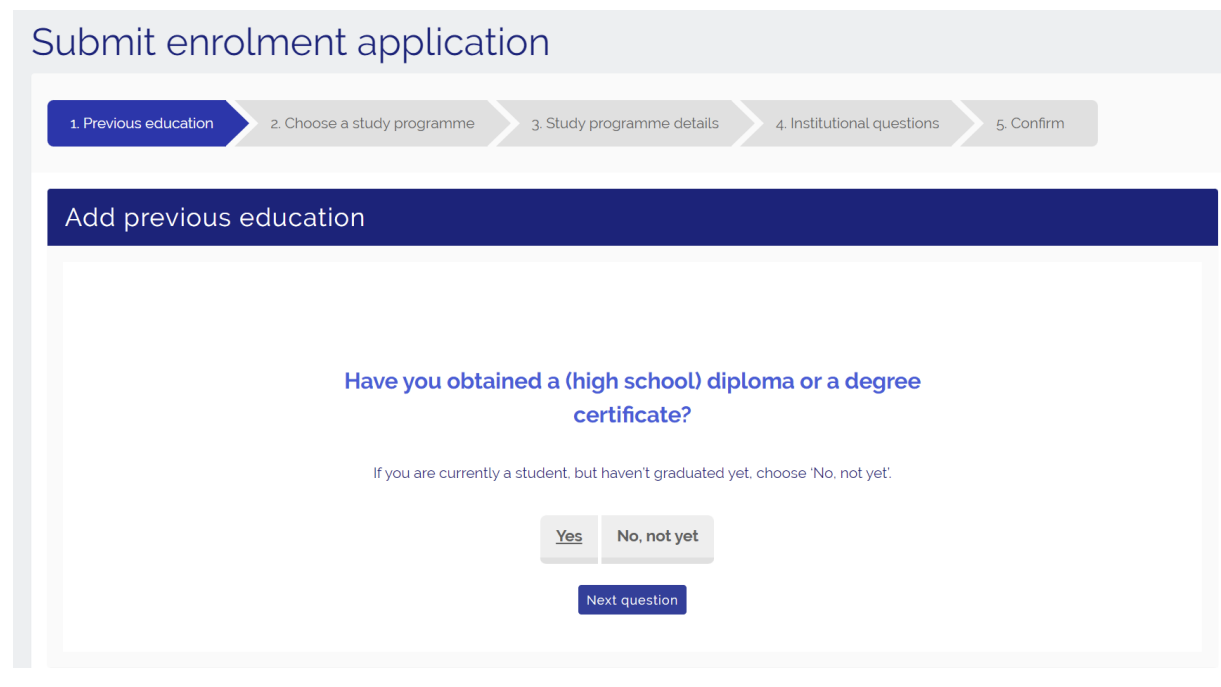
Task: Open step 5 Confirm
Action: [1030, 124]
